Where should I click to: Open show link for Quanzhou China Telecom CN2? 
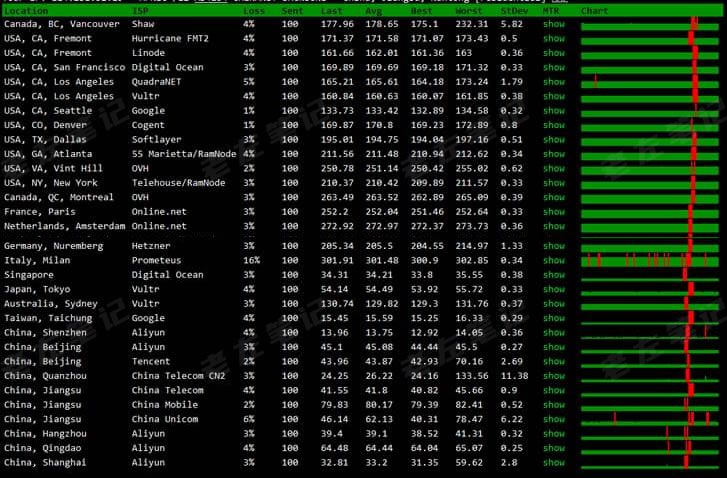[x=553, y=376]
